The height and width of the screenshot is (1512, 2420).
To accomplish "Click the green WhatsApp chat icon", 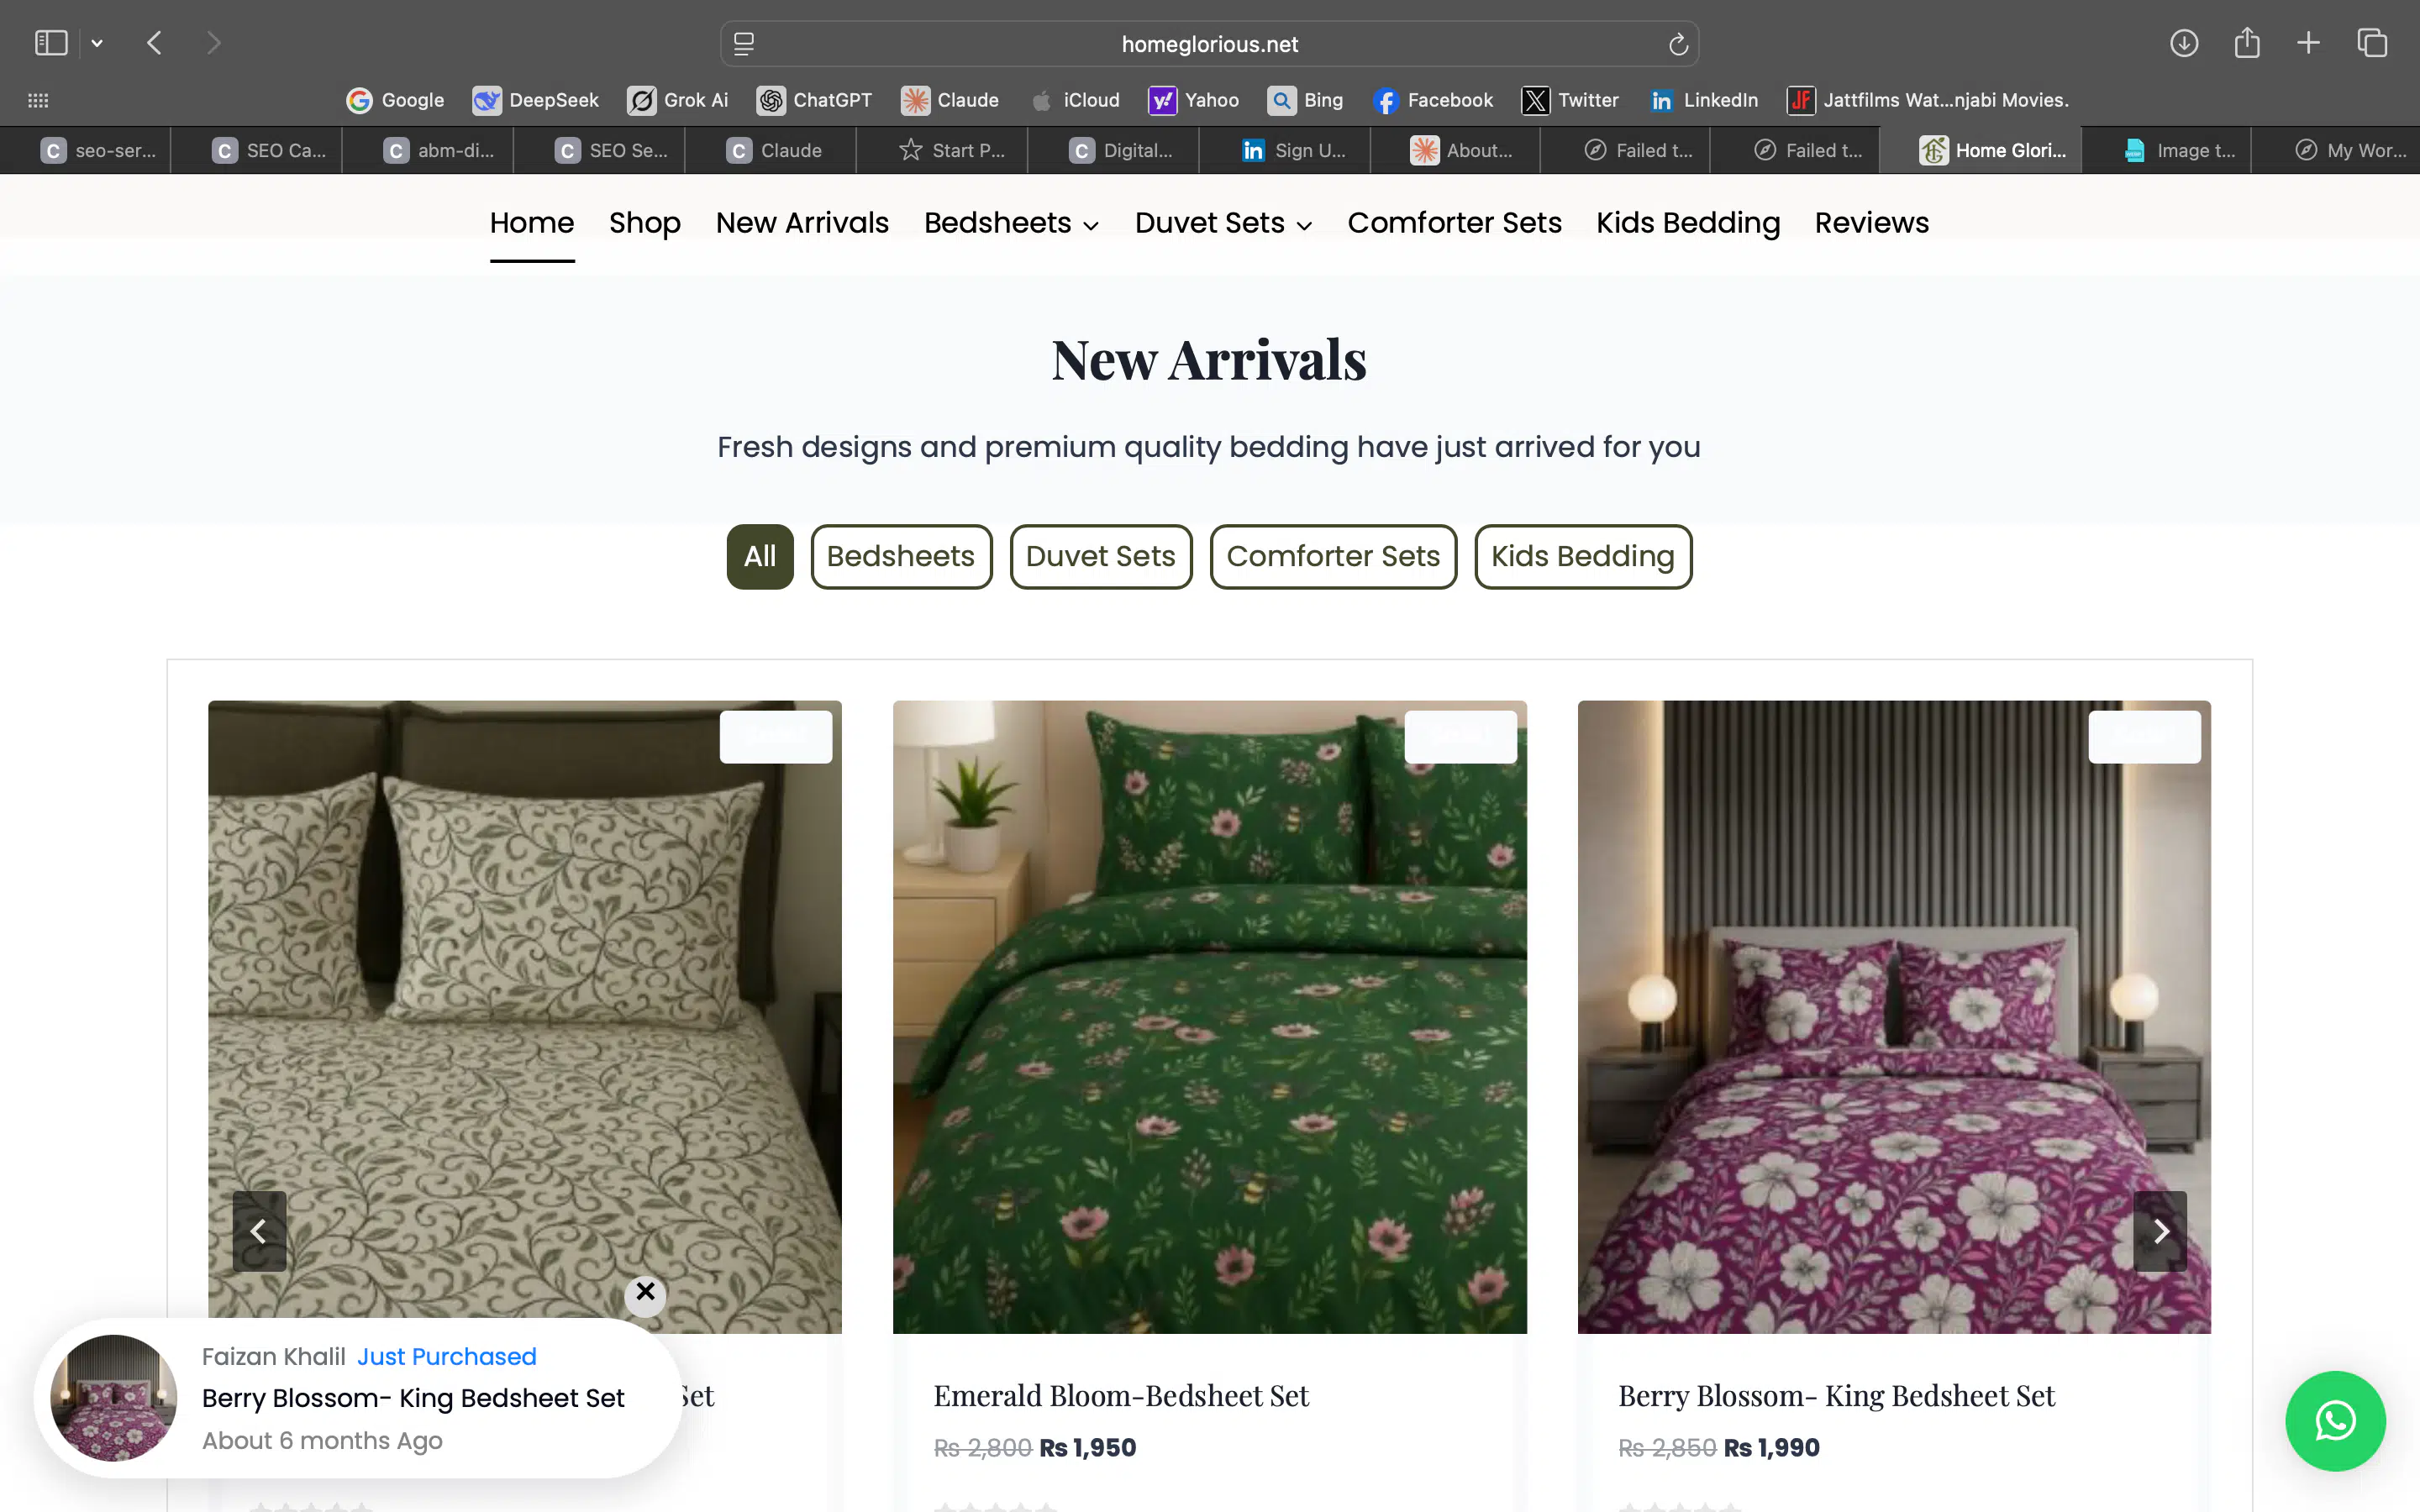I will (2334, 1420).
